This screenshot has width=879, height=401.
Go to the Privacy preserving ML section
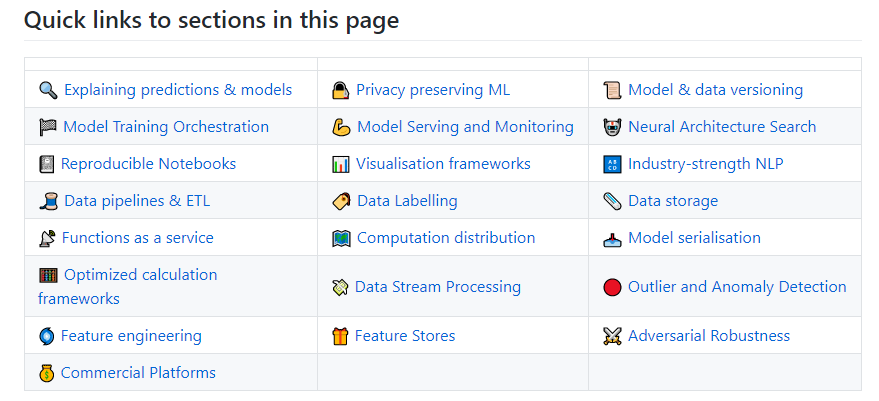click(433, 90)
